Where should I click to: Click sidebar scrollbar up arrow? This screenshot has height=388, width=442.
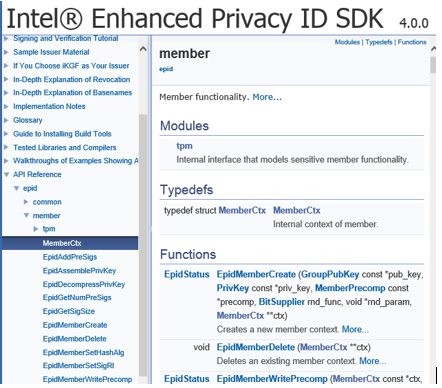(143, 49)
